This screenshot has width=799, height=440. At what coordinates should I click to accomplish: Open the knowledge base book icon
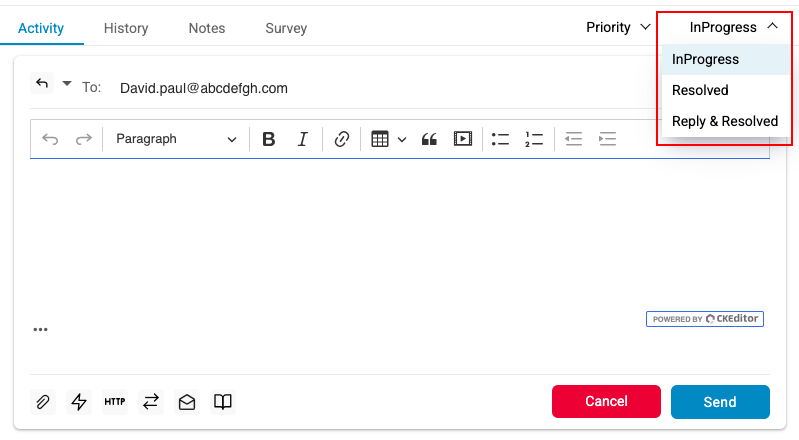[x=223, y=402]
